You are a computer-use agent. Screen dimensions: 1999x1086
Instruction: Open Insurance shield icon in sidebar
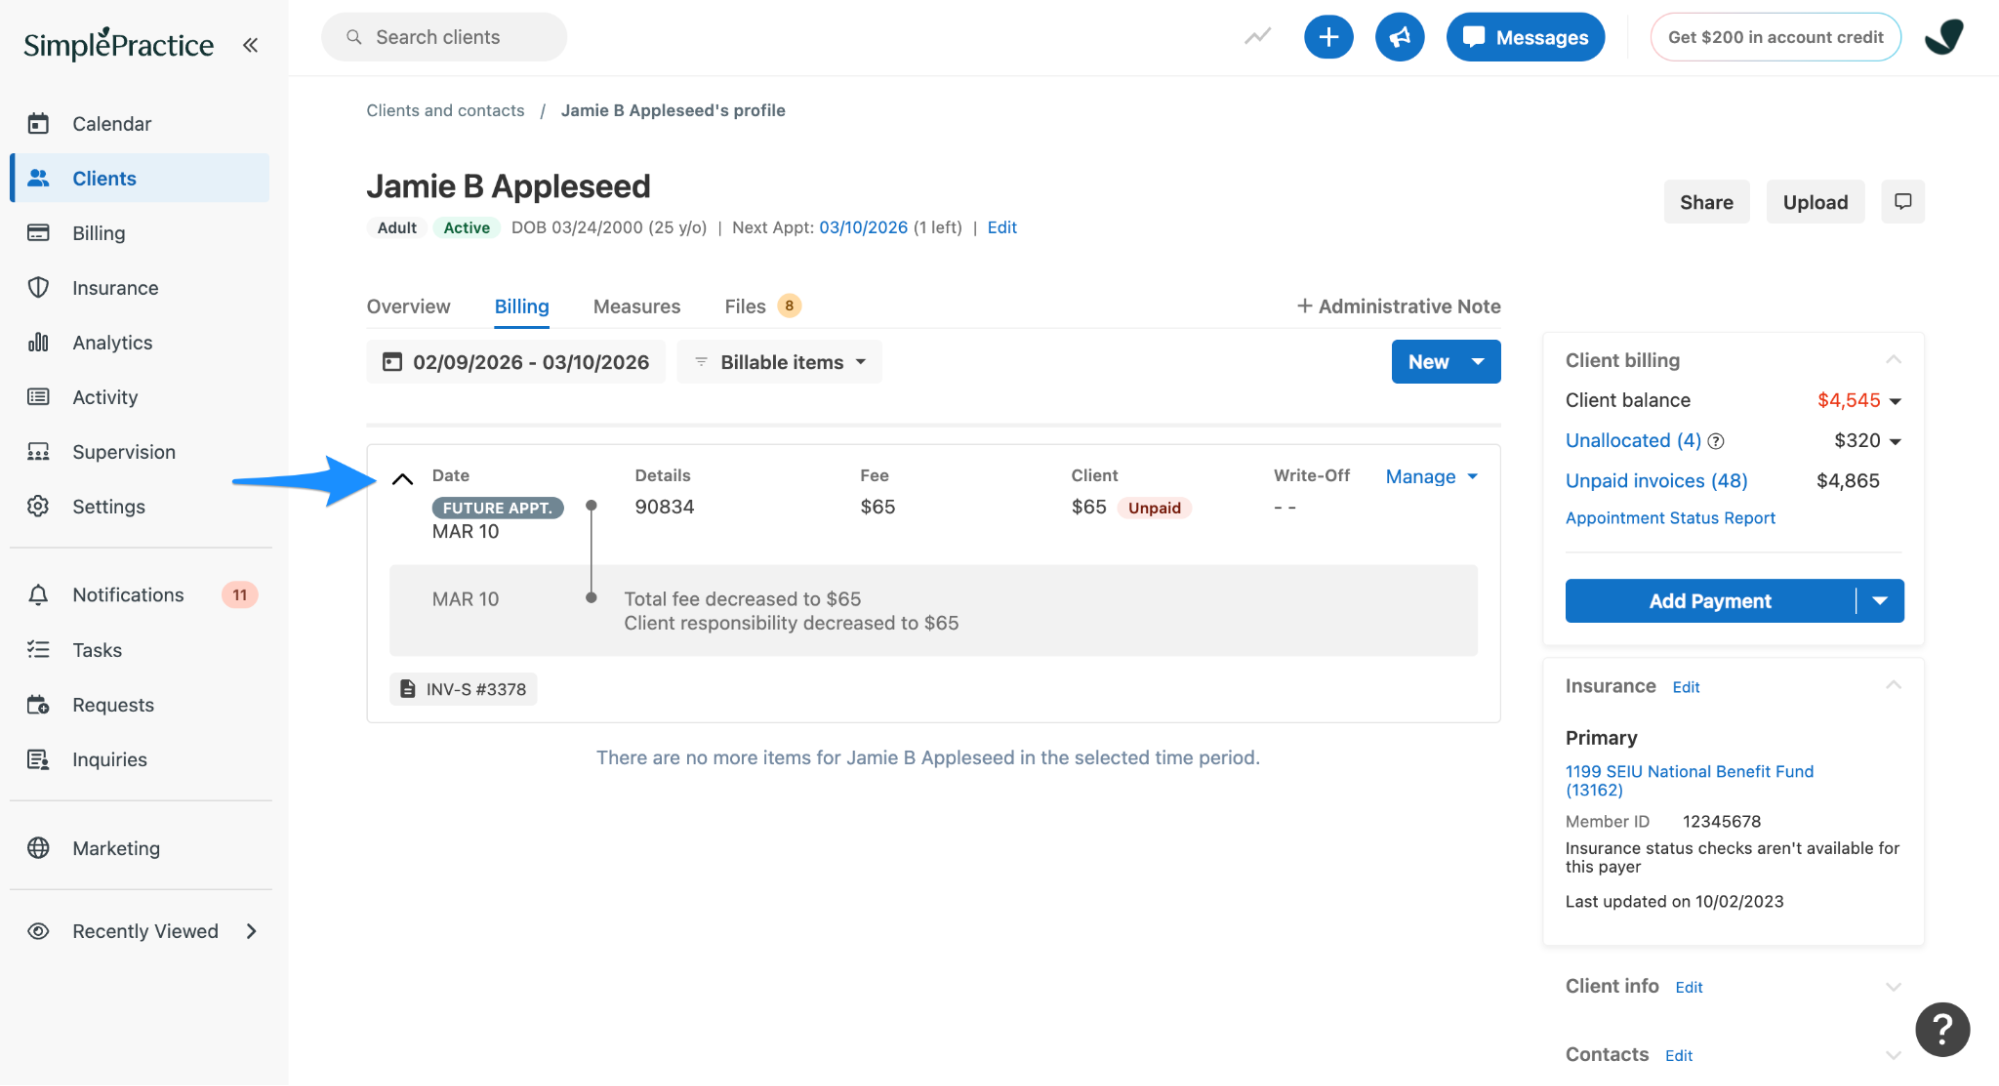point(38,288)
